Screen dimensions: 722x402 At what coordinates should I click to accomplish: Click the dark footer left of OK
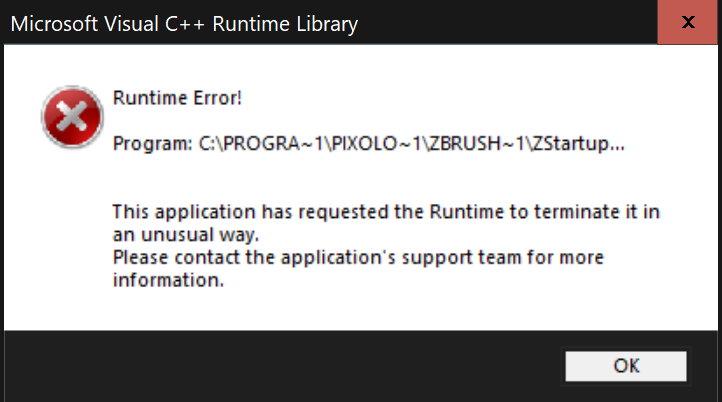280,365
